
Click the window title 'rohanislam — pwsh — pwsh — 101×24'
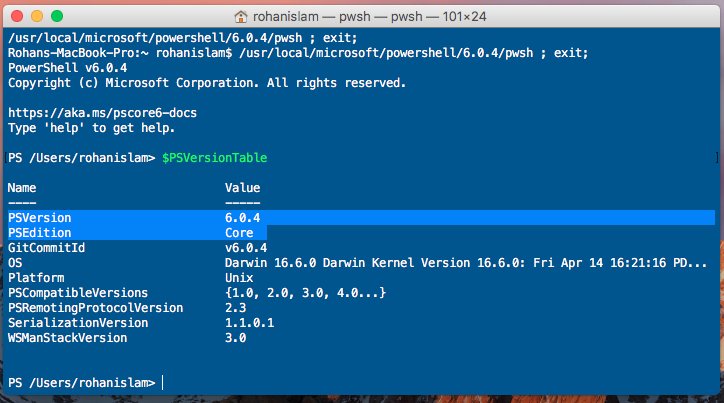pyautogui.click(x=369, y=17)
